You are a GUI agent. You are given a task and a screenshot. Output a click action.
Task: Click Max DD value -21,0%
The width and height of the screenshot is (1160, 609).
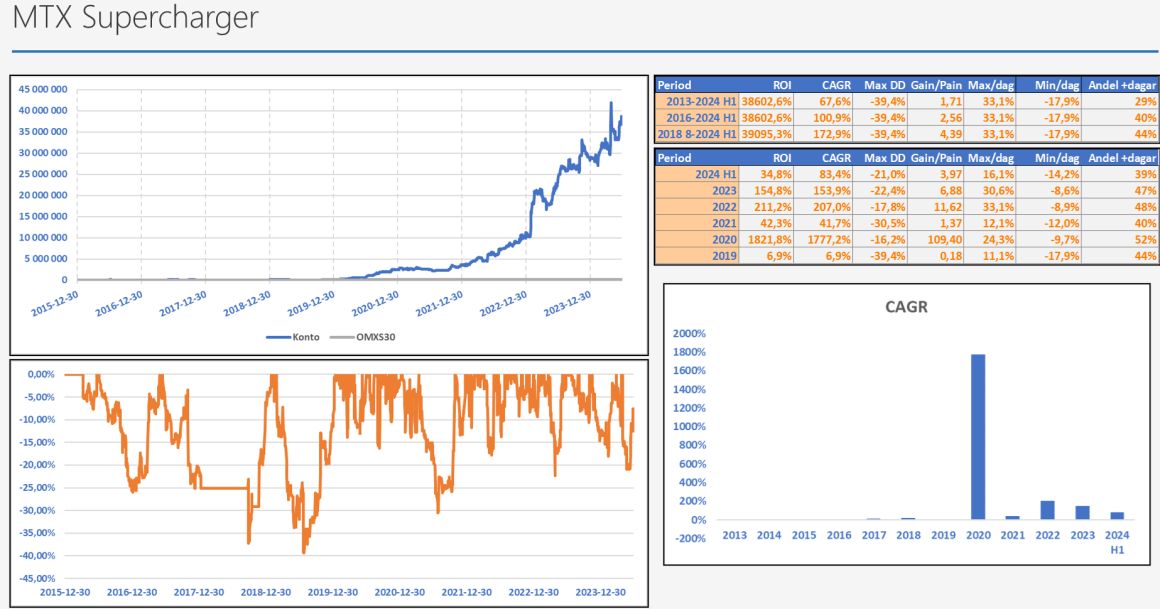point(888,174)
